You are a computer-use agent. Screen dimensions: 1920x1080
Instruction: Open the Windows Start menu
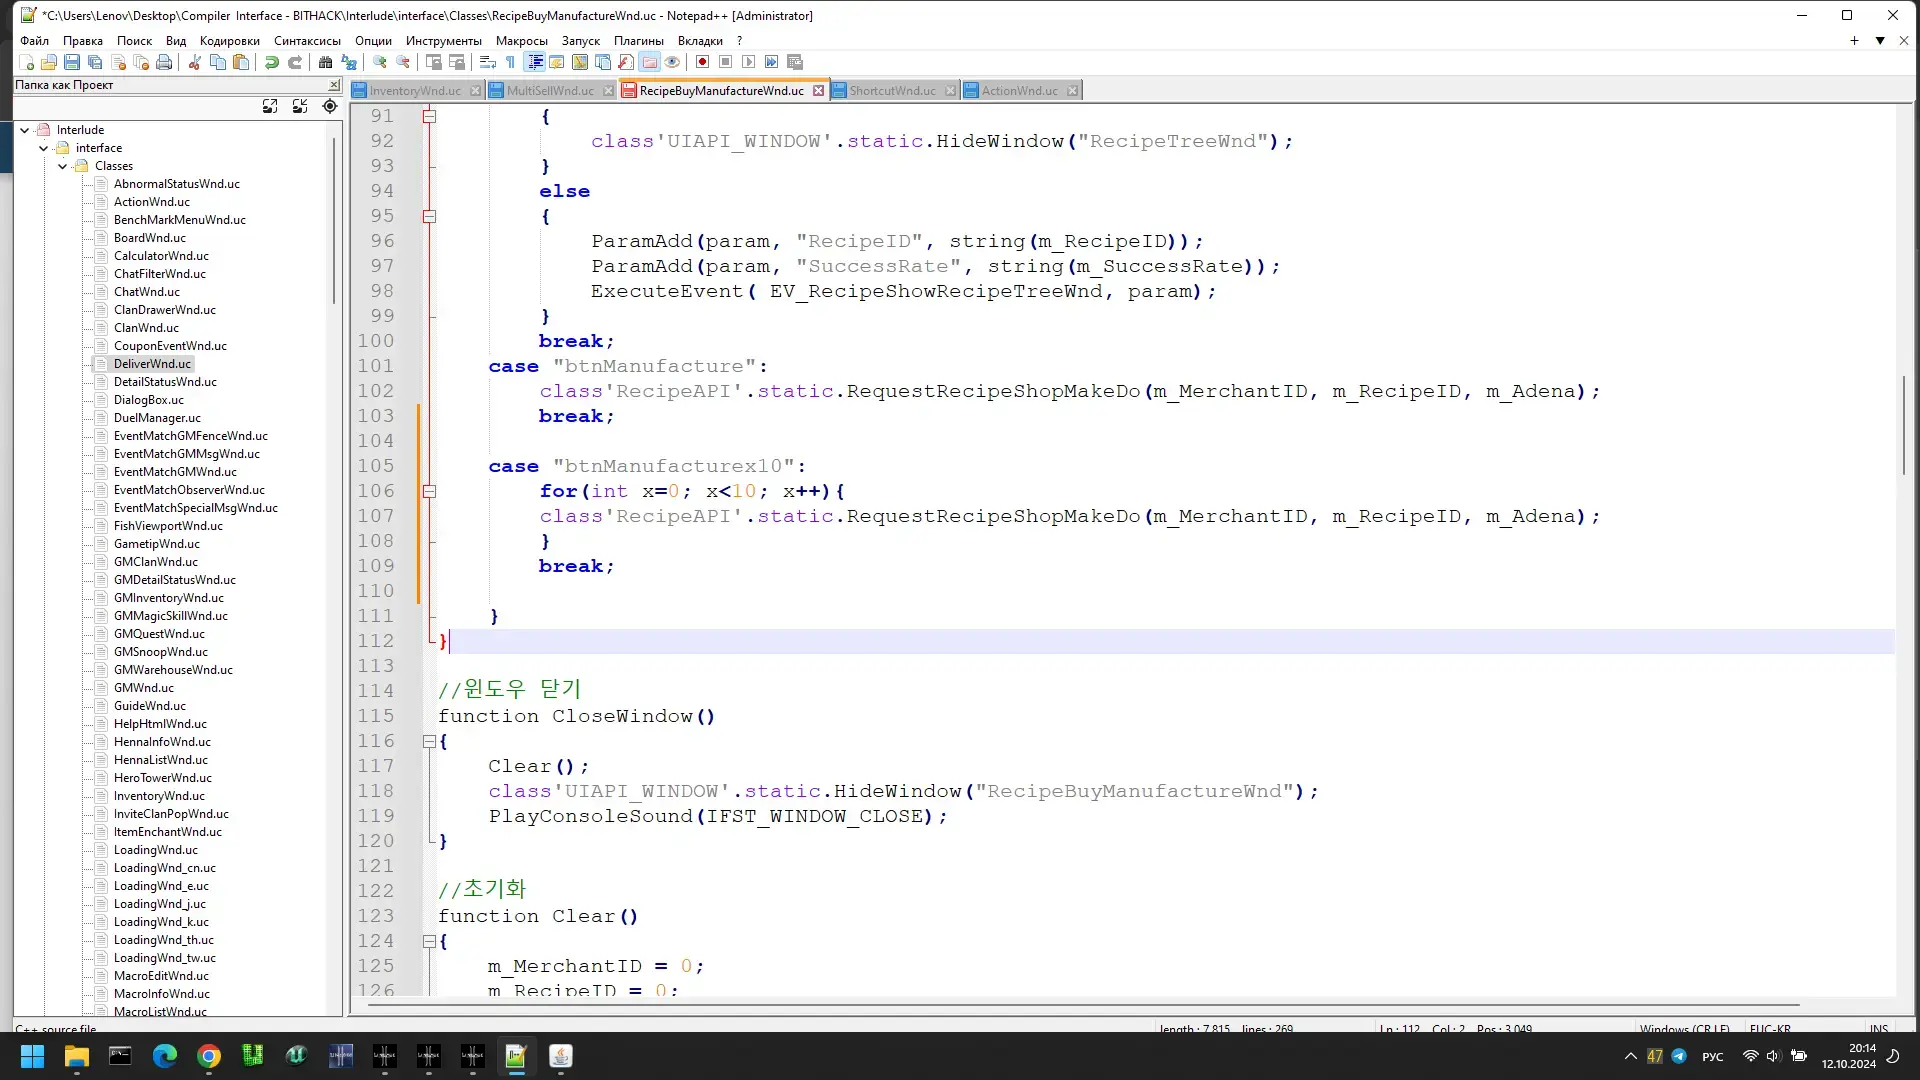tap(32, 1056)
